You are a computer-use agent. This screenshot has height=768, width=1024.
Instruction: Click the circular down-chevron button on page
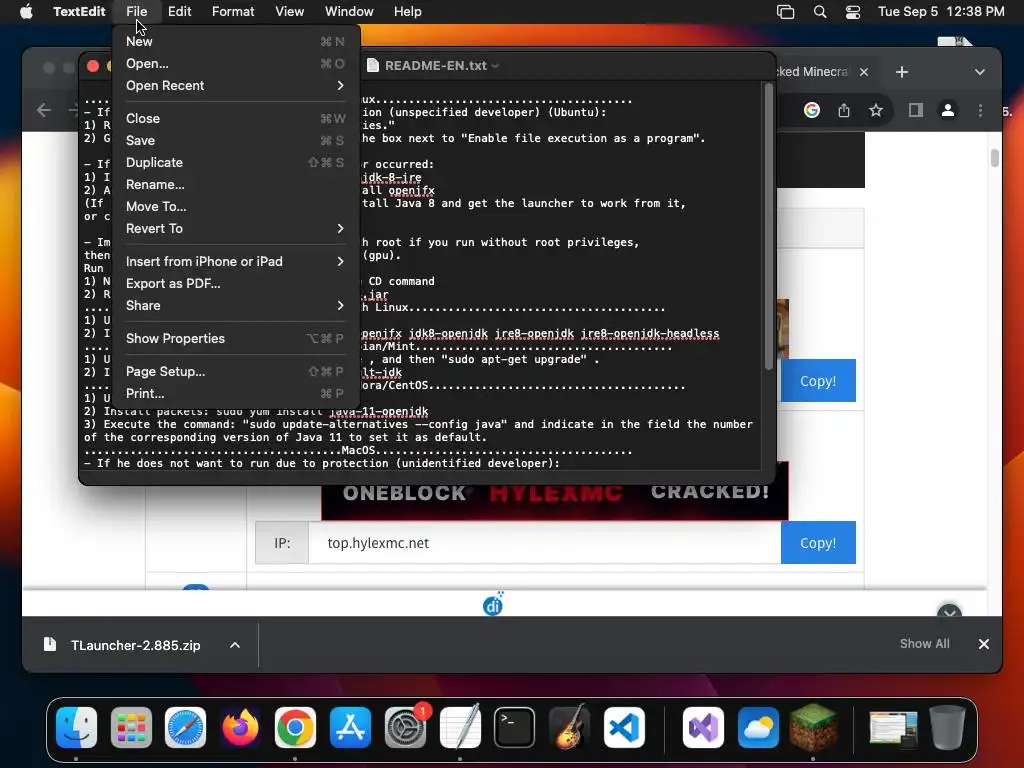[x=949, y=613]
